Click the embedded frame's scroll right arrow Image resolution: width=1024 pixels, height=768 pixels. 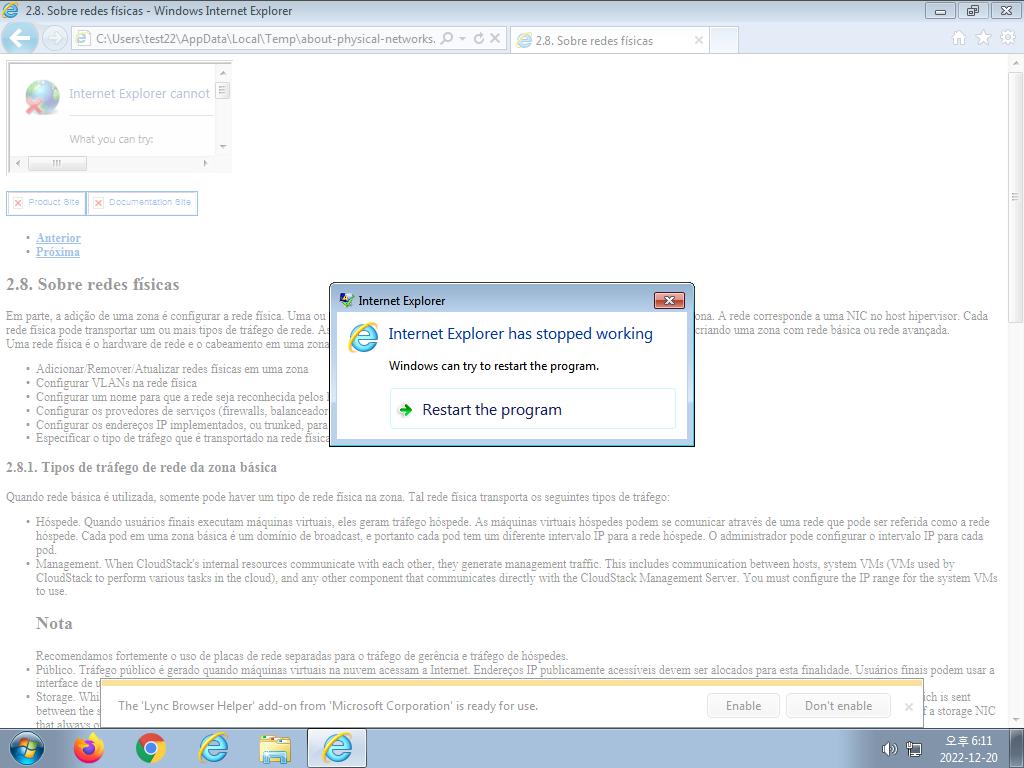[x=206, y=163]
